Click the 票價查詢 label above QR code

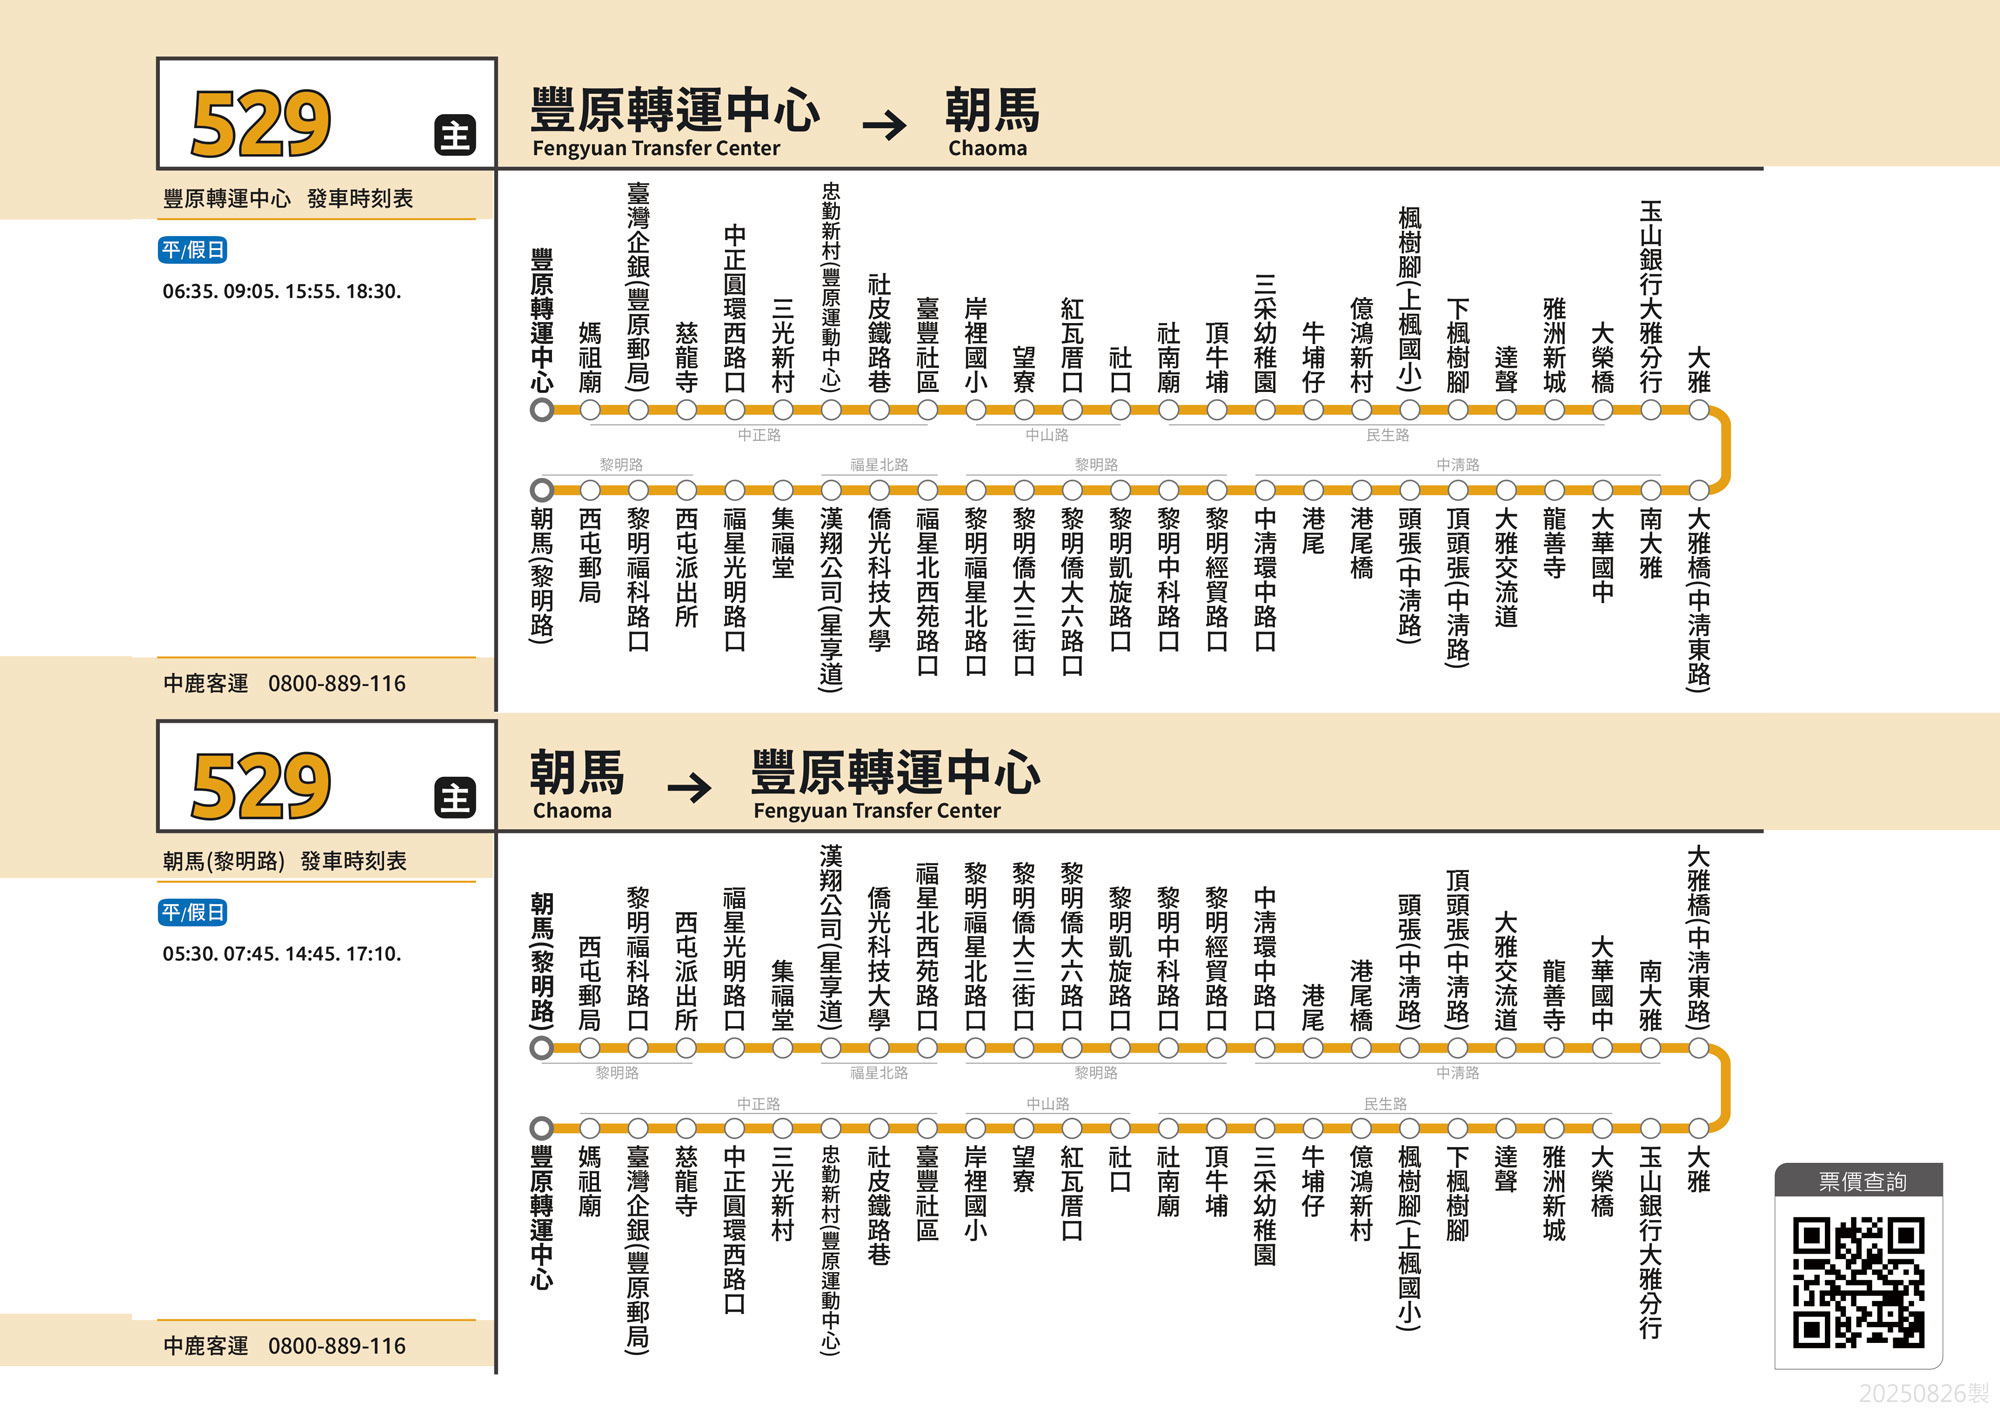[x=1861, y=1182]
